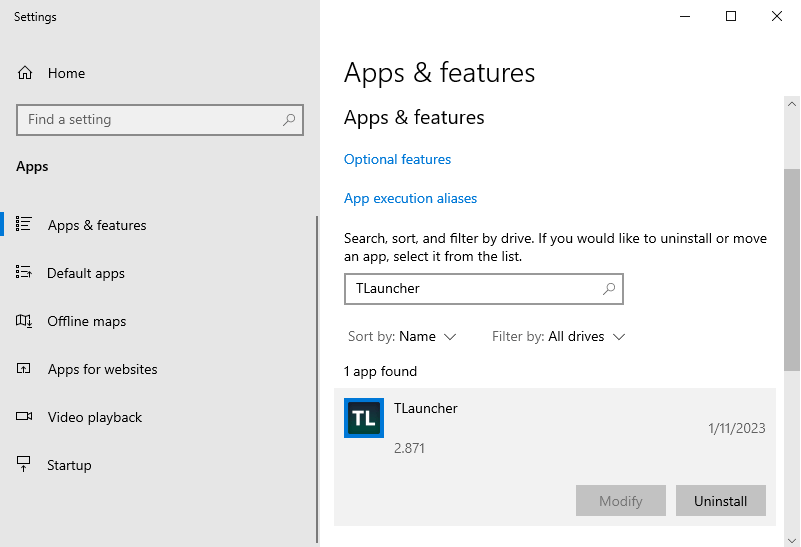Click the vertical scrollbar thumb
801x547 pixels.
[792, 270]
